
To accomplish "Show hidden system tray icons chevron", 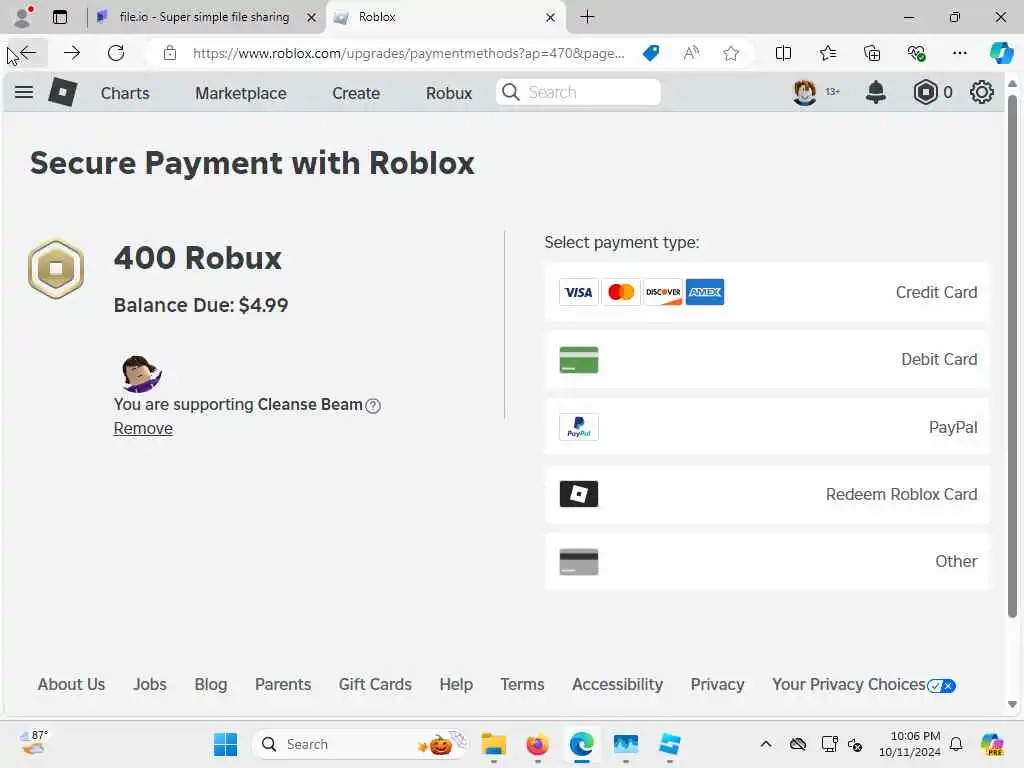I will click(765, 744).
